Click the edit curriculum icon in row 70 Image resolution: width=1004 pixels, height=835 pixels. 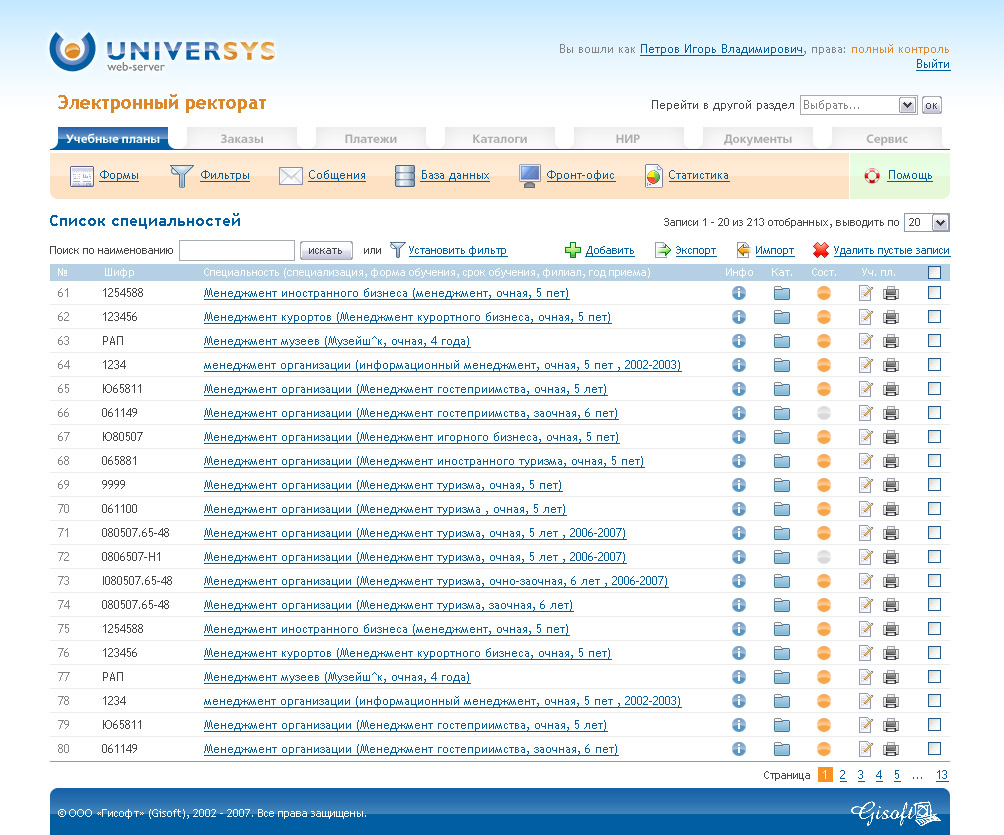coord(866,509)
